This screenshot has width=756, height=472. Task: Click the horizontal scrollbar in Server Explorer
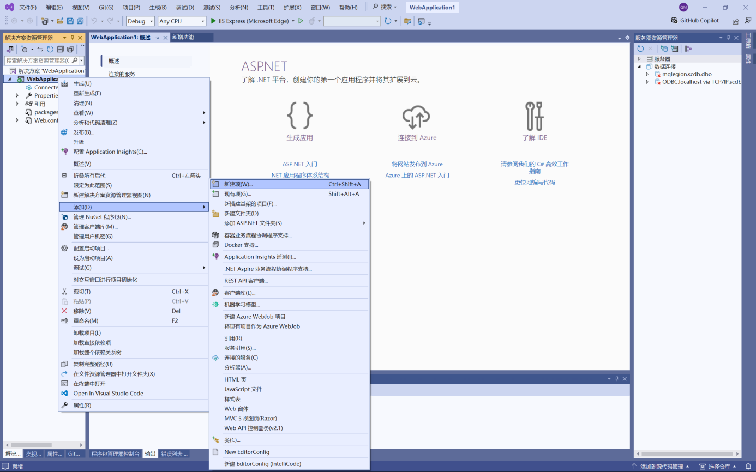[687, 454]
